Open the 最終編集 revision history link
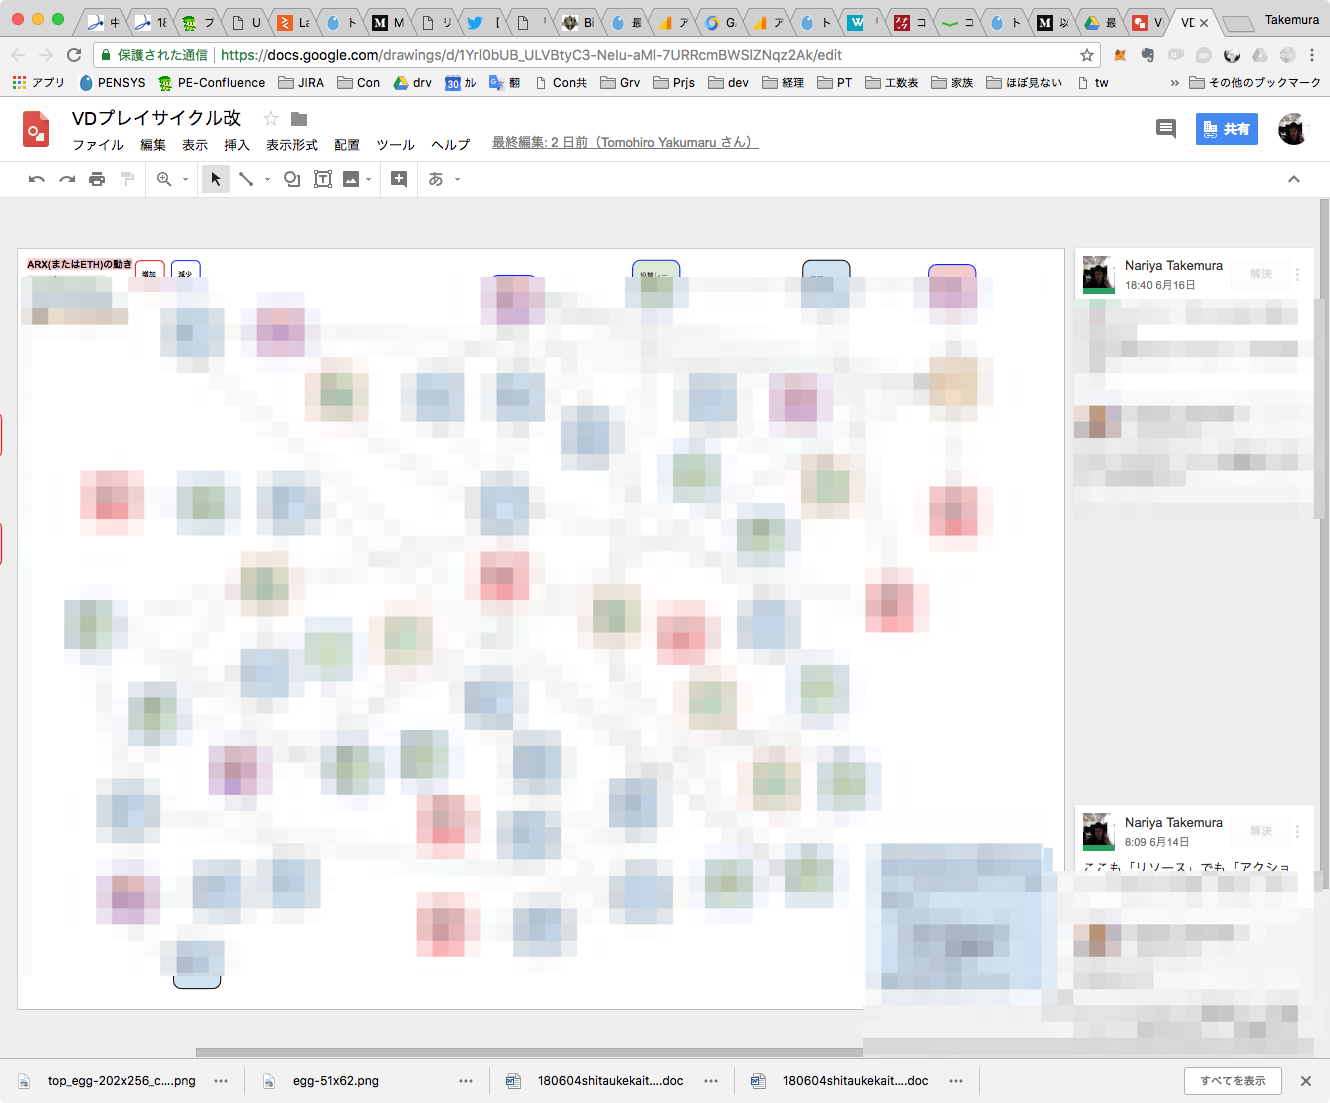Viewport: 1330px width, 1103px height. pos(625,143)
